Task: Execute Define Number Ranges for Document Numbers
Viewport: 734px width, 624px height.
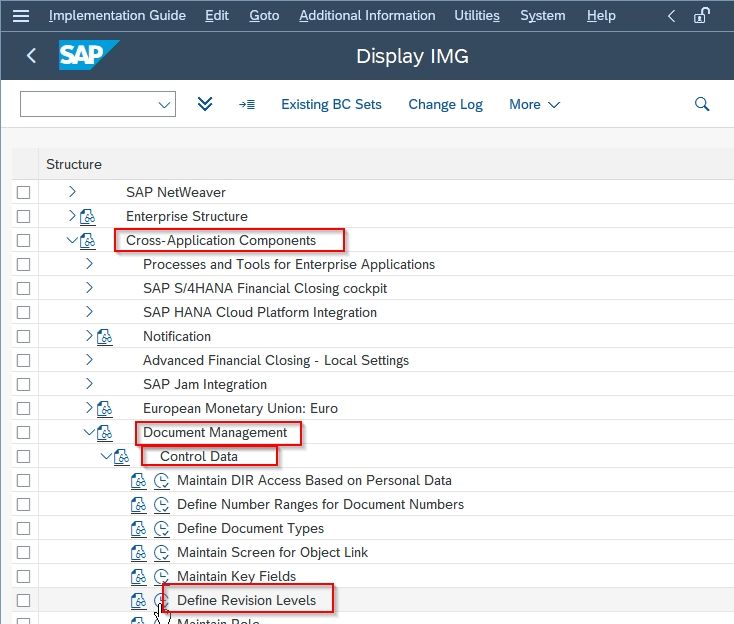Action: [x=161, y=505]
